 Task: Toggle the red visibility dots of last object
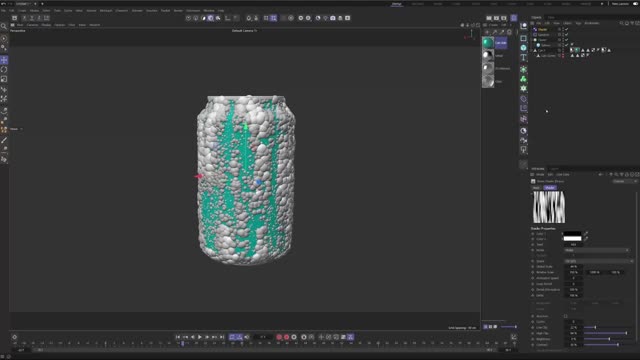(563, 56)
